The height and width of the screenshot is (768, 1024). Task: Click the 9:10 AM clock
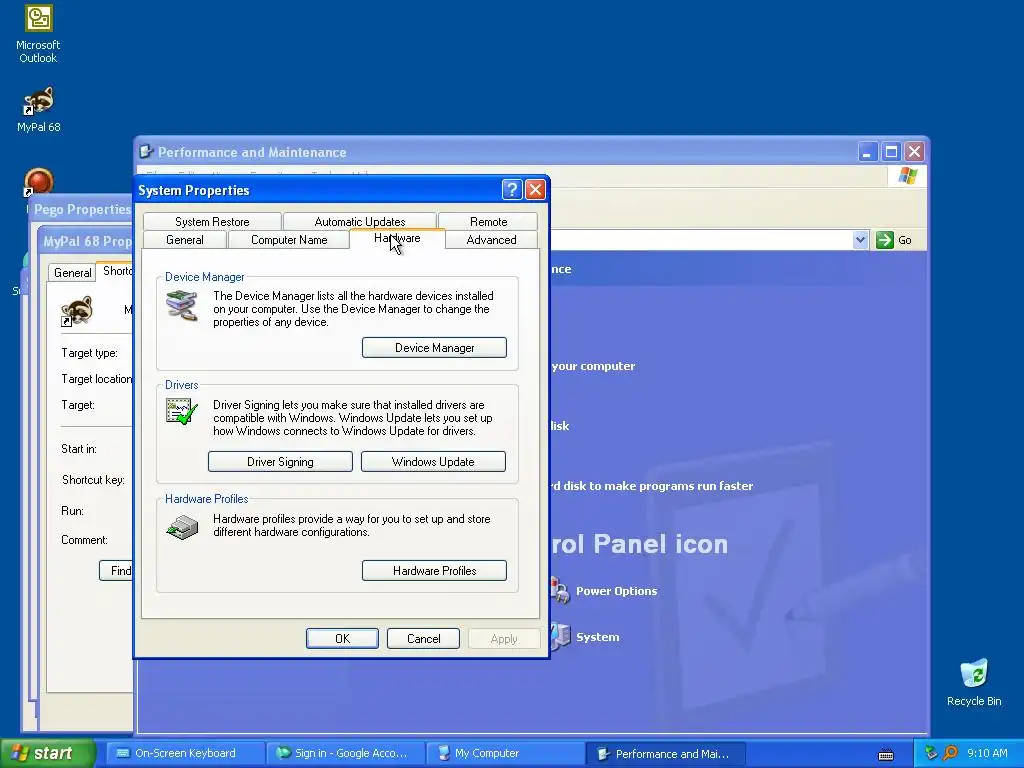(x=987, y=753)
